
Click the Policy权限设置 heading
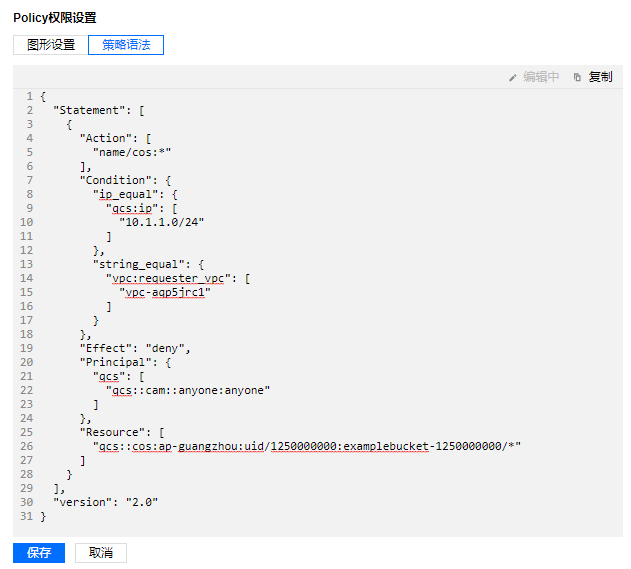(x=55, y=18)
